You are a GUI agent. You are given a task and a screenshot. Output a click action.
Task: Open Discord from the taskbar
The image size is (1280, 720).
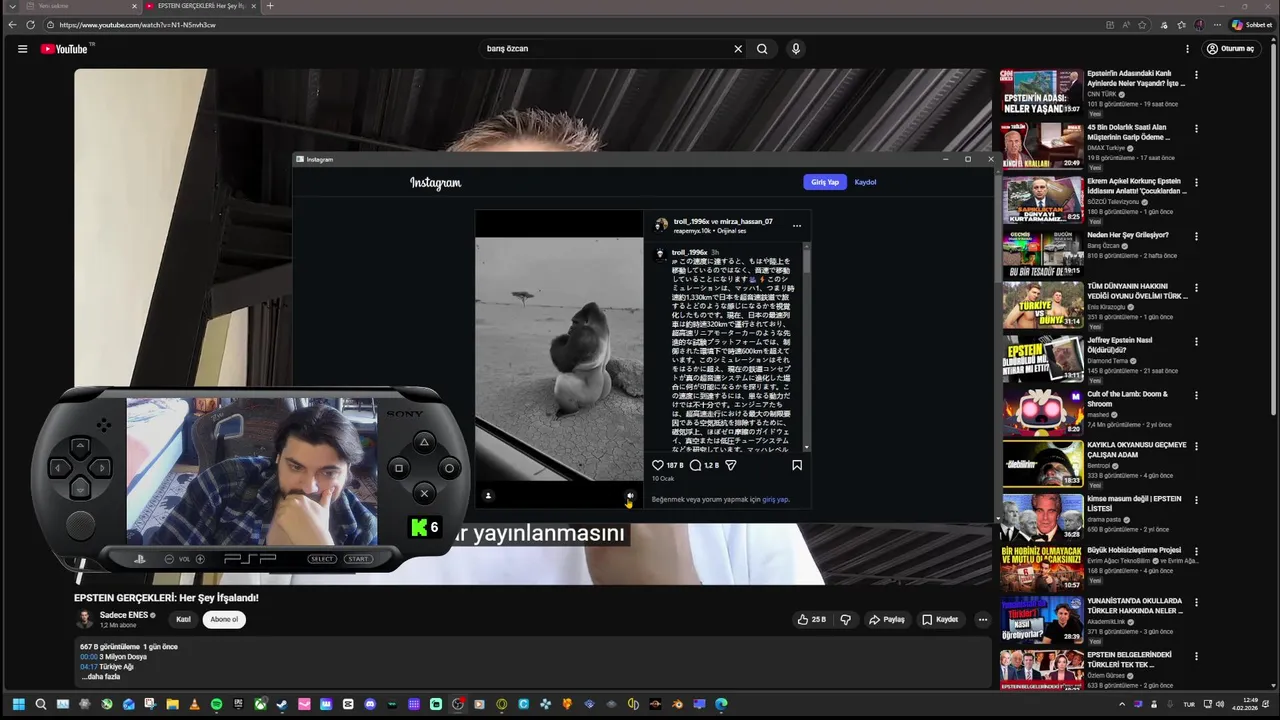(x=370, y=704)
